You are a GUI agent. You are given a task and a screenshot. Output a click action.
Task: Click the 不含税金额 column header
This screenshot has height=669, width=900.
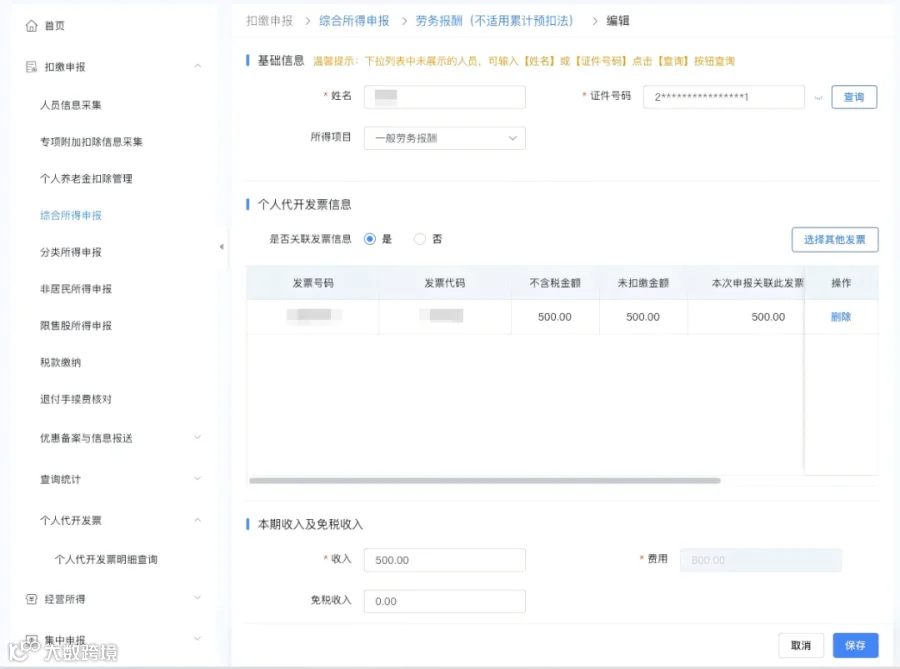[x=555, y=283]
